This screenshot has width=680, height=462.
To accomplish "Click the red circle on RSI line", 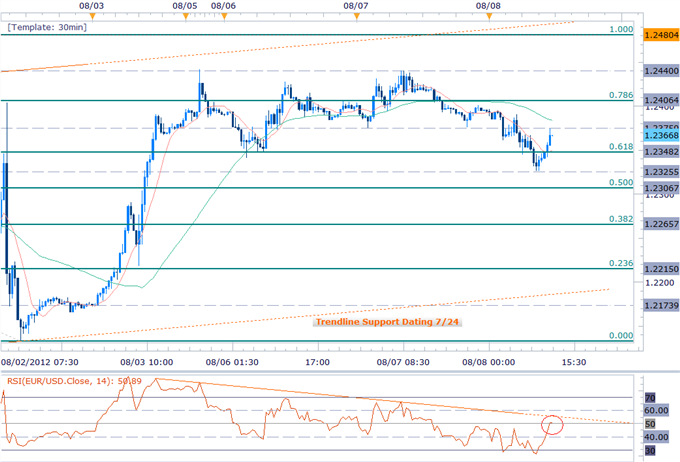I will click(555, 424).
